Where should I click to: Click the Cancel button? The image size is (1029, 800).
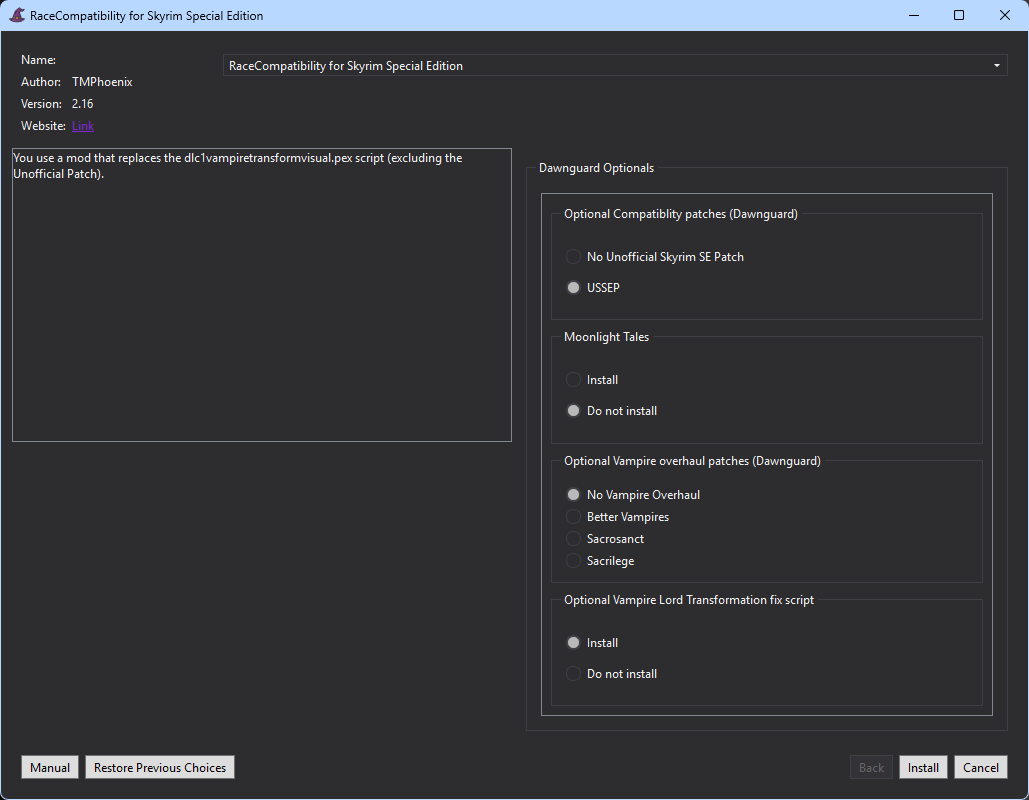tap(980, 767)
